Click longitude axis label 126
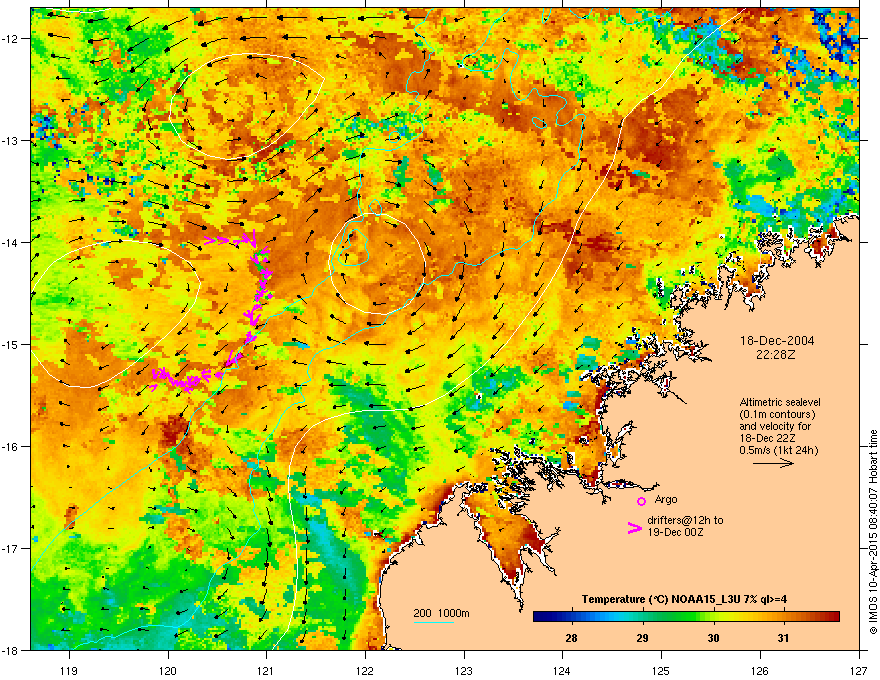The image size is (880, 680). click(x=759, y=670)
